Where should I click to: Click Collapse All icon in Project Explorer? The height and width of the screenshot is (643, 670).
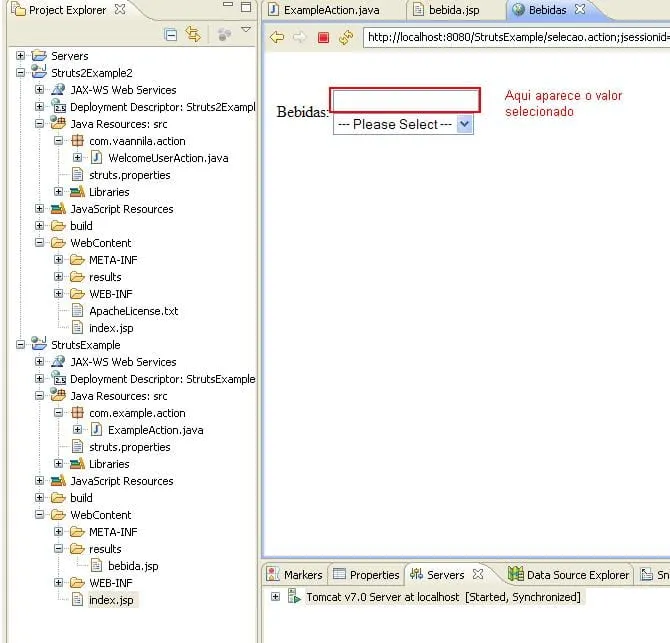170,35
